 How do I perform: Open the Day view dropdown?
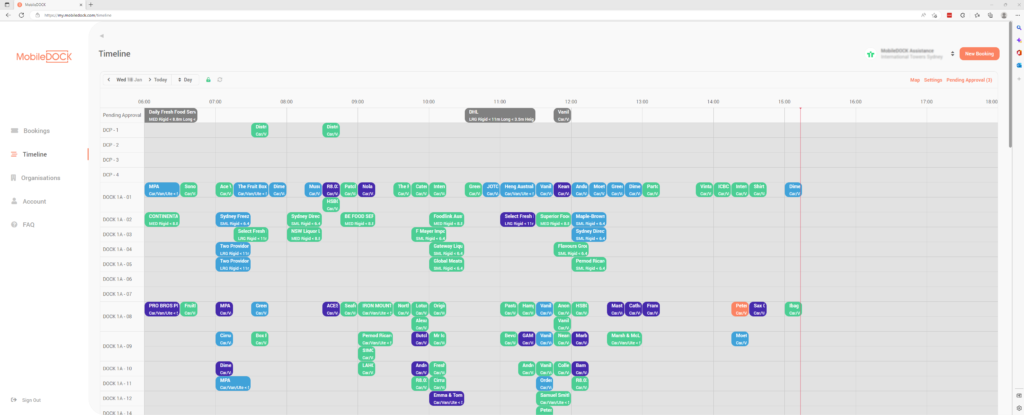pos(185,80)
